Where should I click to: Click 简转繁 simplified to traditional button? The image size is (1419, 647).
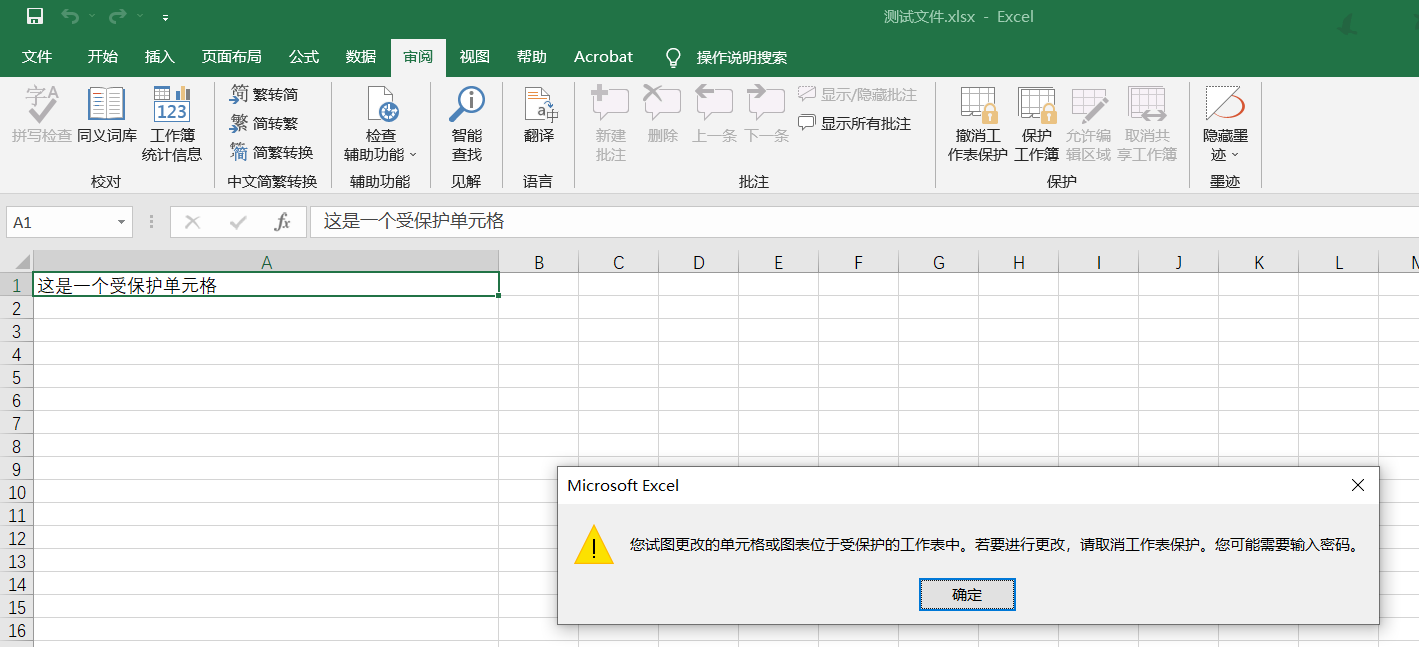(x=264, y=124)
